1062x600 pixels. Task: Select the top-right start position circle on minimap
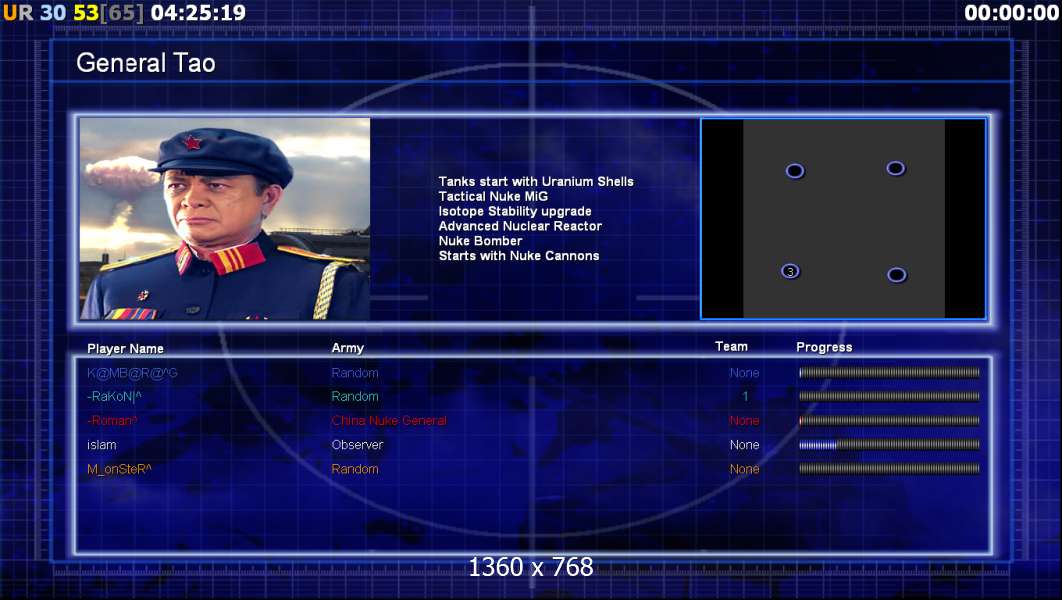click(895, 168)
